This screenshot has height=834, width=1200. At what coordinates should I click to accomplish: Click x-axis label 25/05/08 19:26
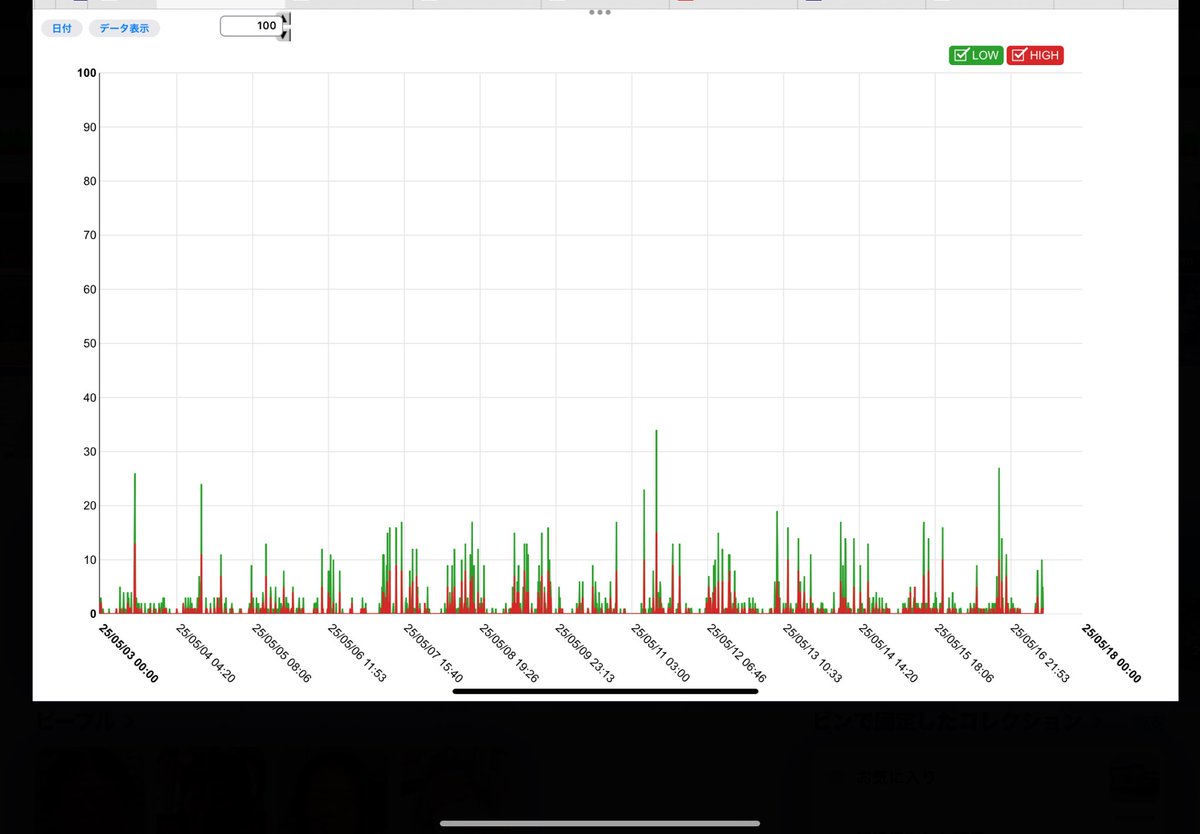509,653
